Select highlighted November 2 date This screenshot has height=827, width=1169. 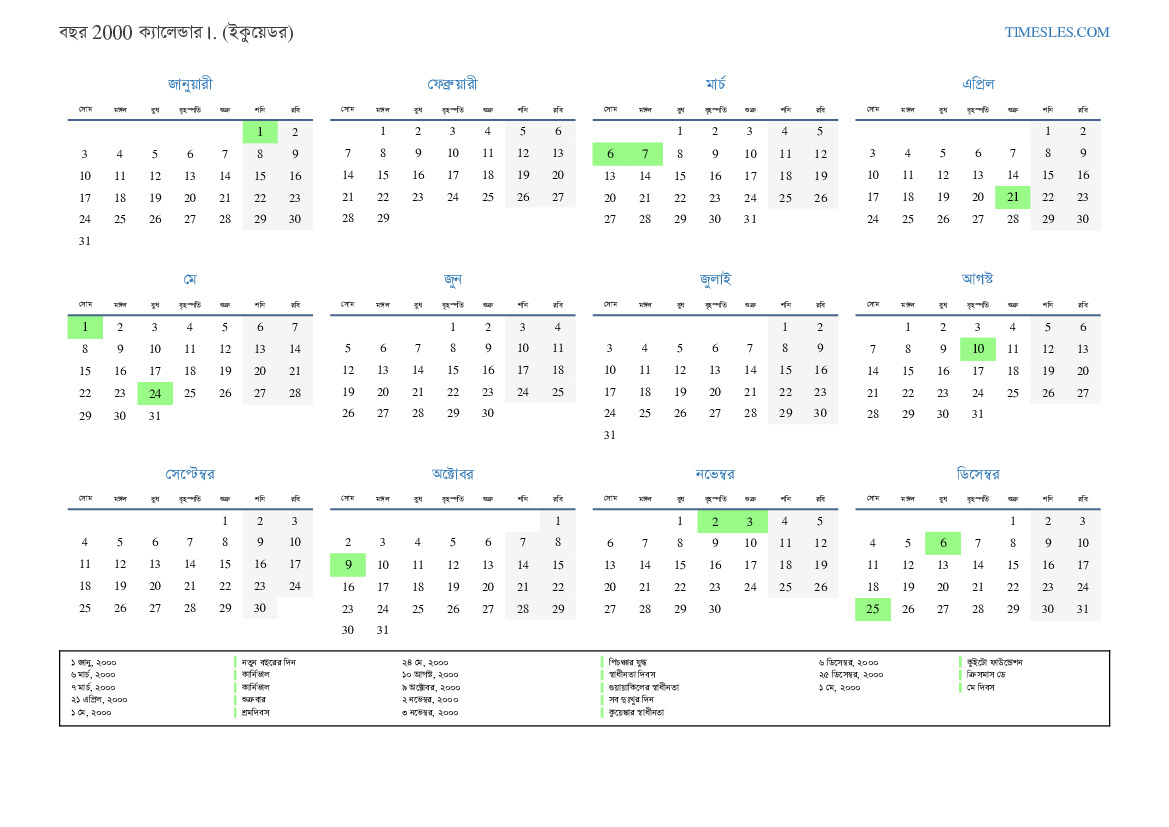coord(715,521)
